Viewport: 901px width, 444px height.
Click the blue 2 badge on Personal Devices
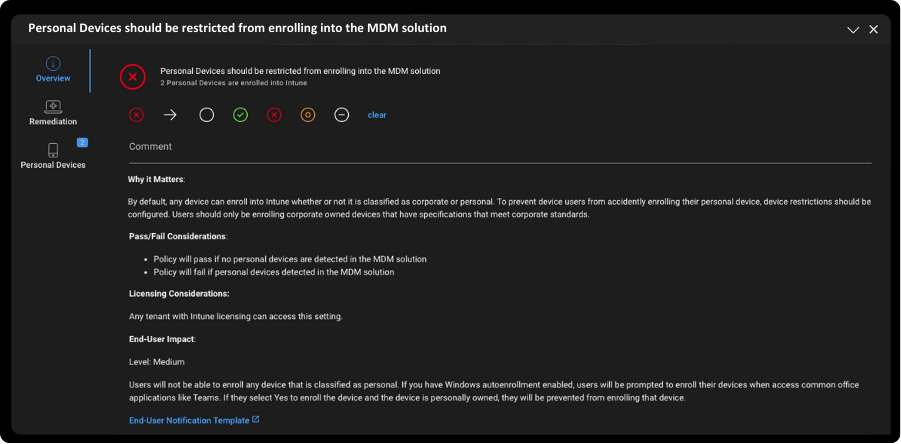coord(83,142)
